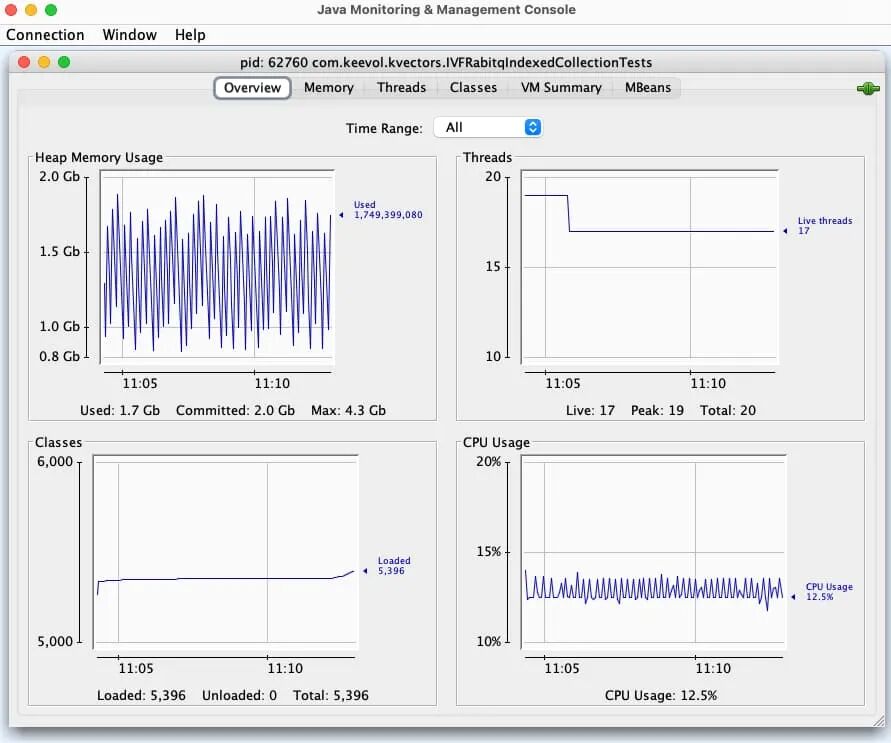Open the Classes tab
Viewport: 891px width, 743px height.
pos(473,87)
